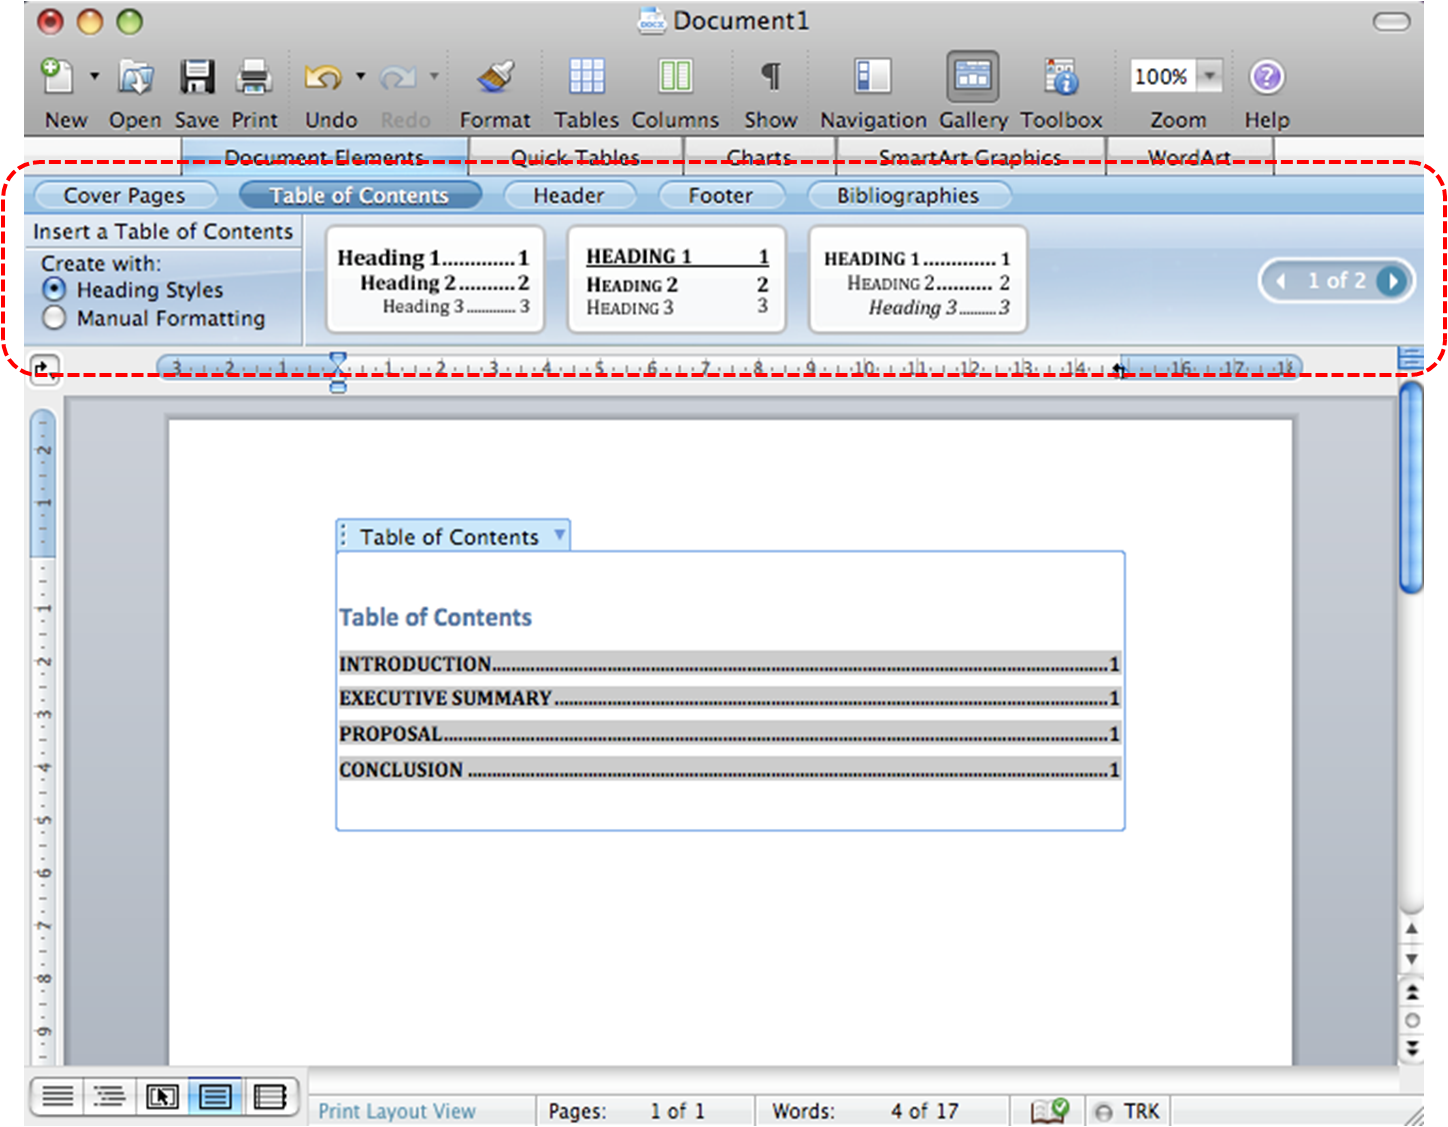Open the Zoom percentage dropdown
Image resolution: width=1448 pixels, height=1127 pixels.
1209,75
